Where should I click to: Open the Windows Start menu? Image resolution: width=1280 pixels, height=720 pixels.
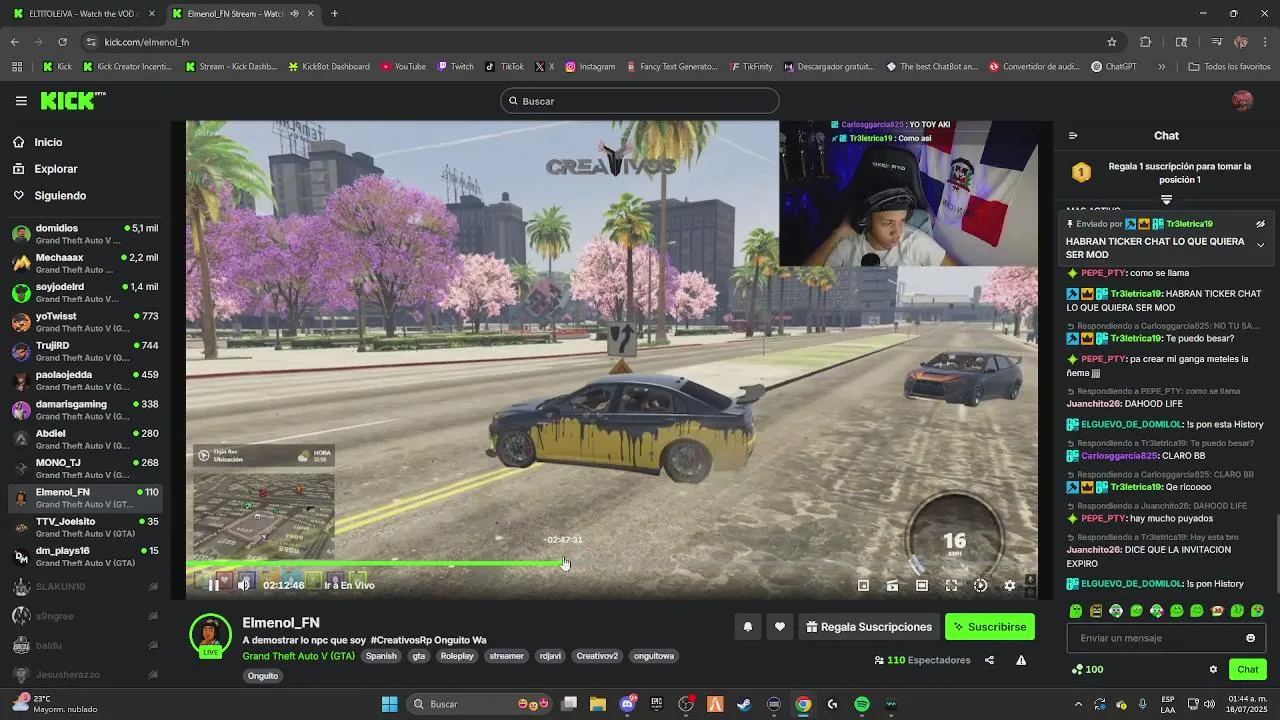(389, 704)
